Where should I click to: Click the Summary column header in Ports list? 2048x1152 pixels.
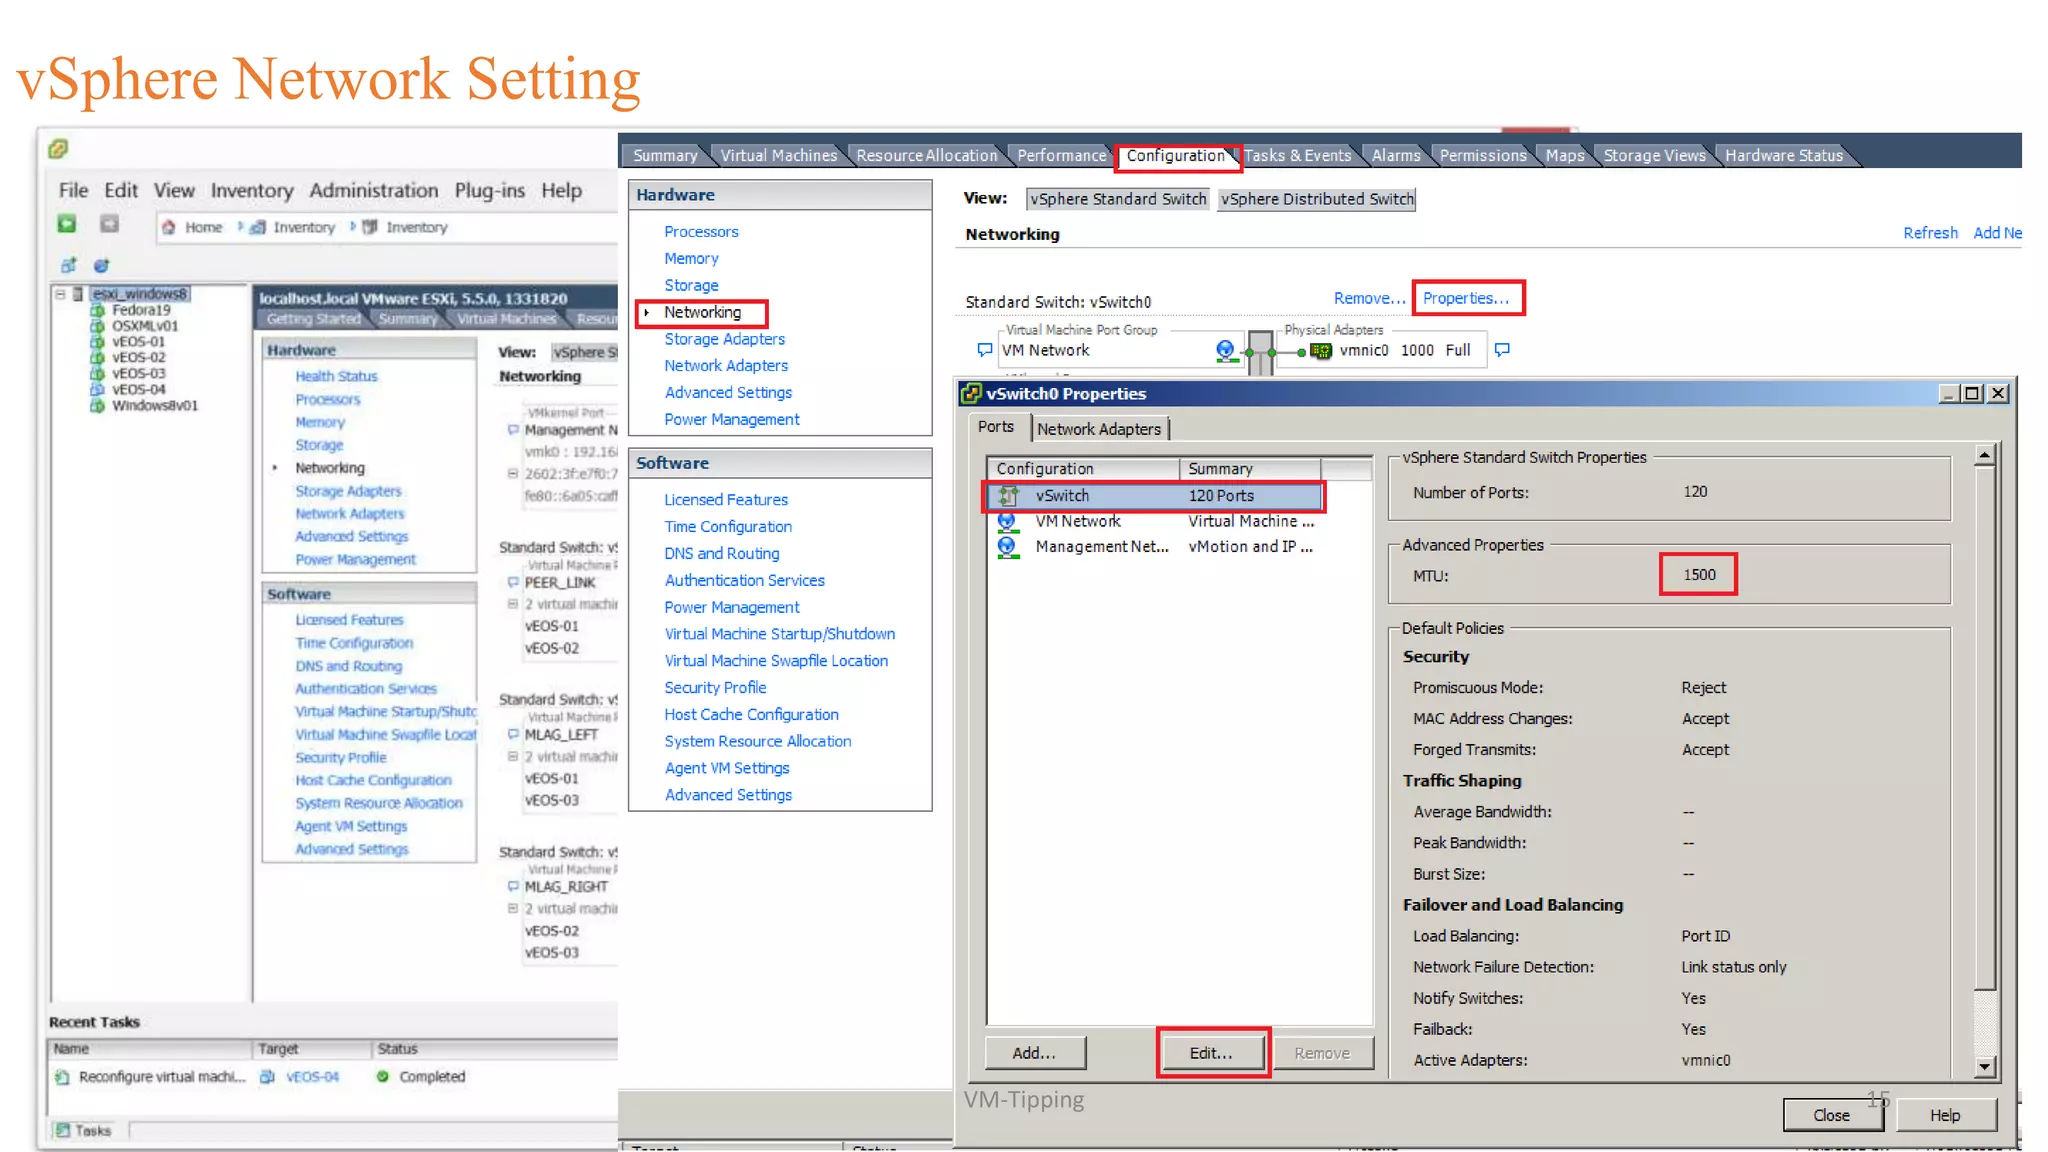click(x=1250, y=469)
